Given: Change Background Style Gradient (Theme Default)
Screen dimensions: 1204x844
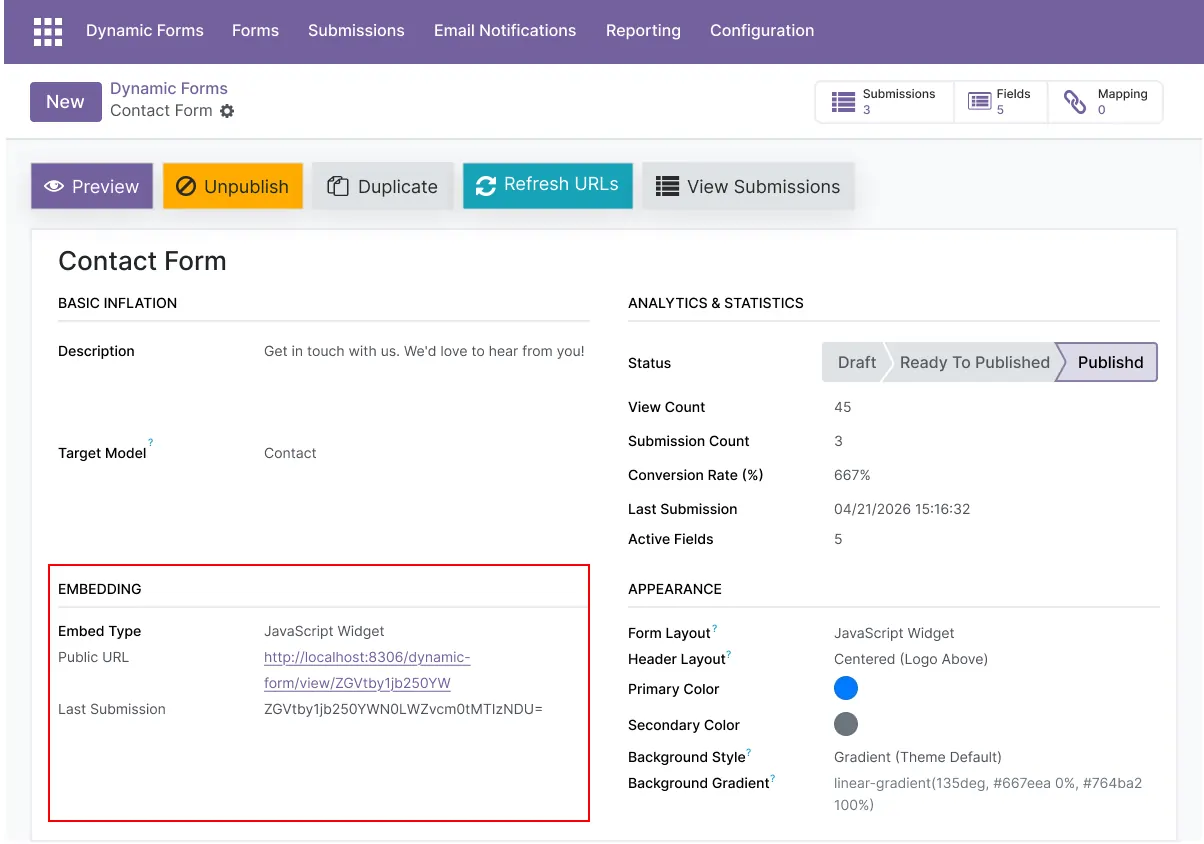Looking at the screenshot, I should (918, 757).
